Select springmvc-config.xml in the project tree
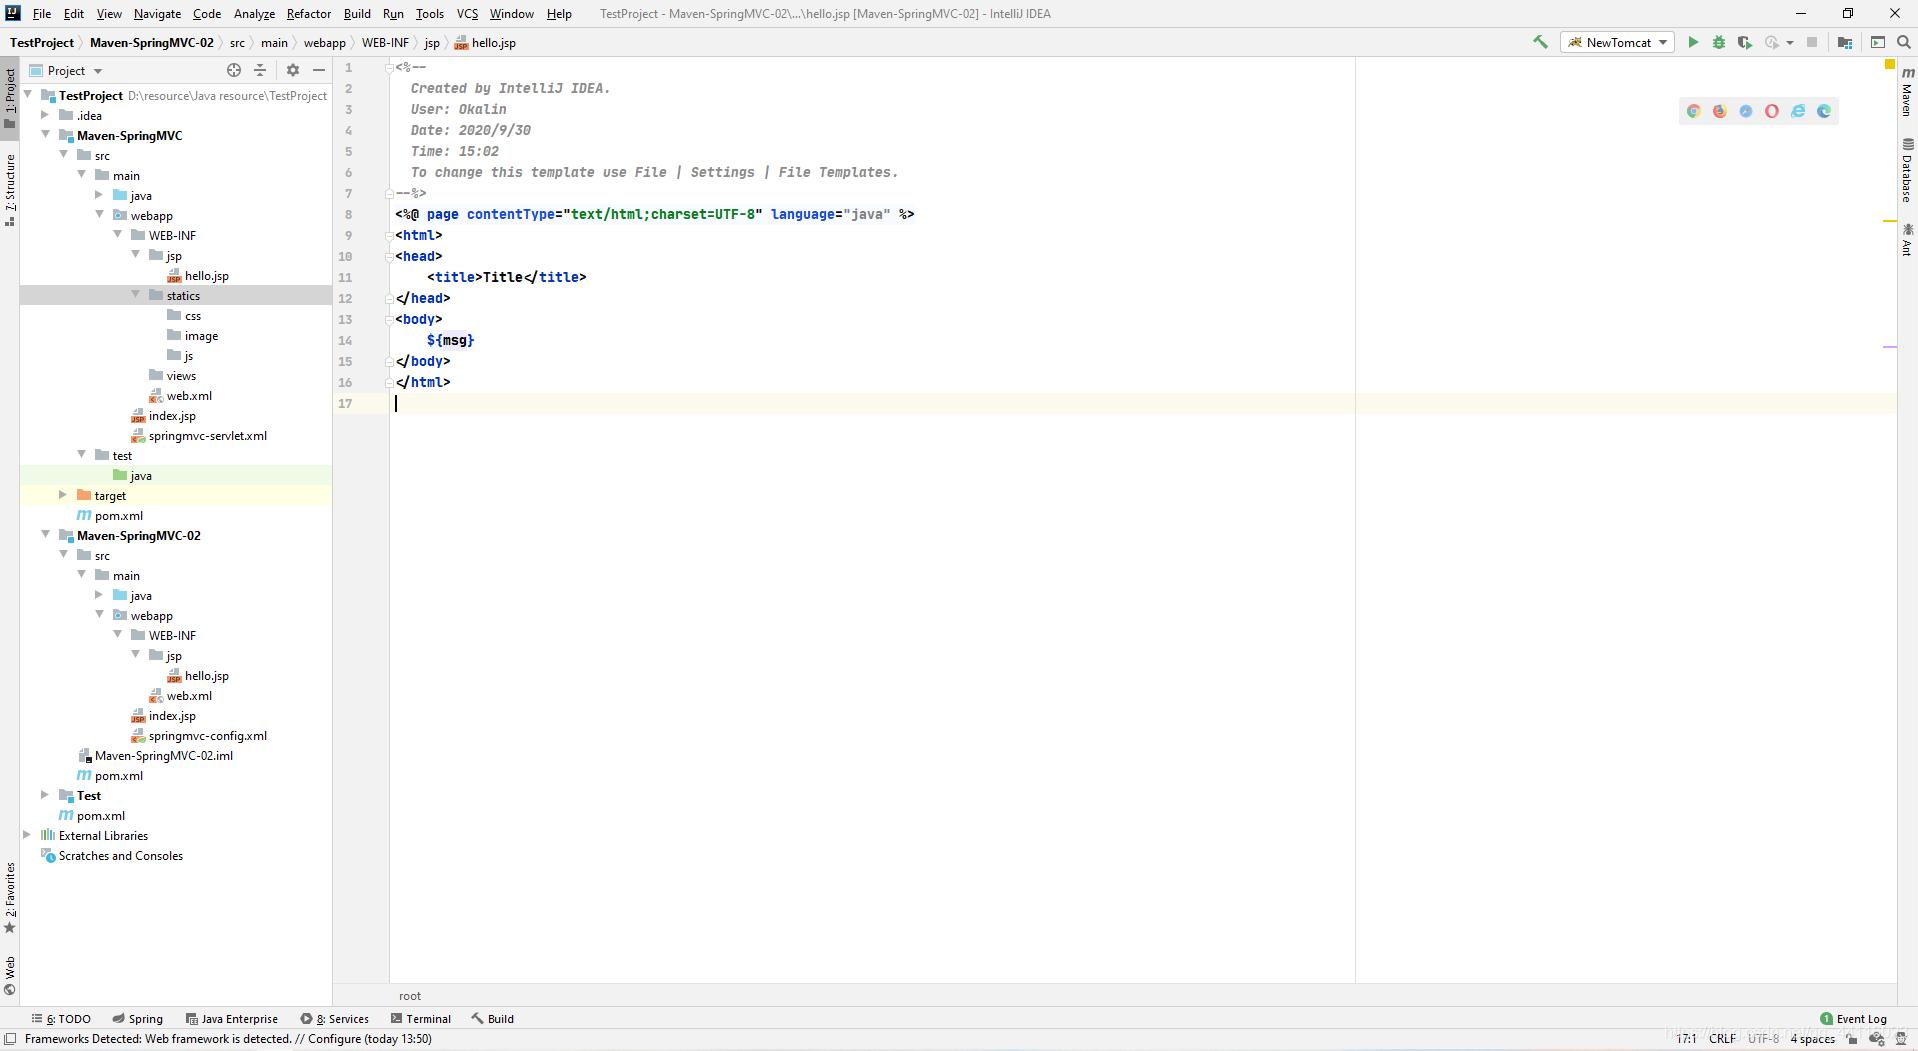Viewport: 1918px width, 1051px height. point(207,736)
